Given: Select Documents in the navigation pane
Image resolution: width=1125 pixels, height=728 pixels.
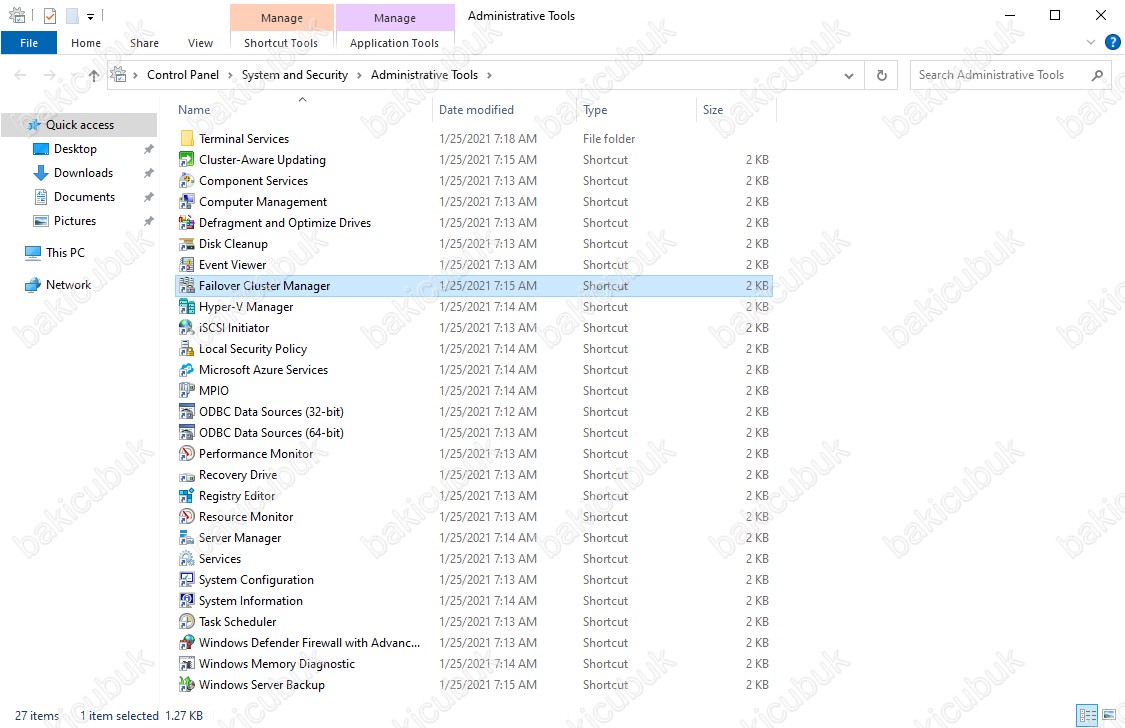Looking at the screenshot, I should (x=85, y=197).
